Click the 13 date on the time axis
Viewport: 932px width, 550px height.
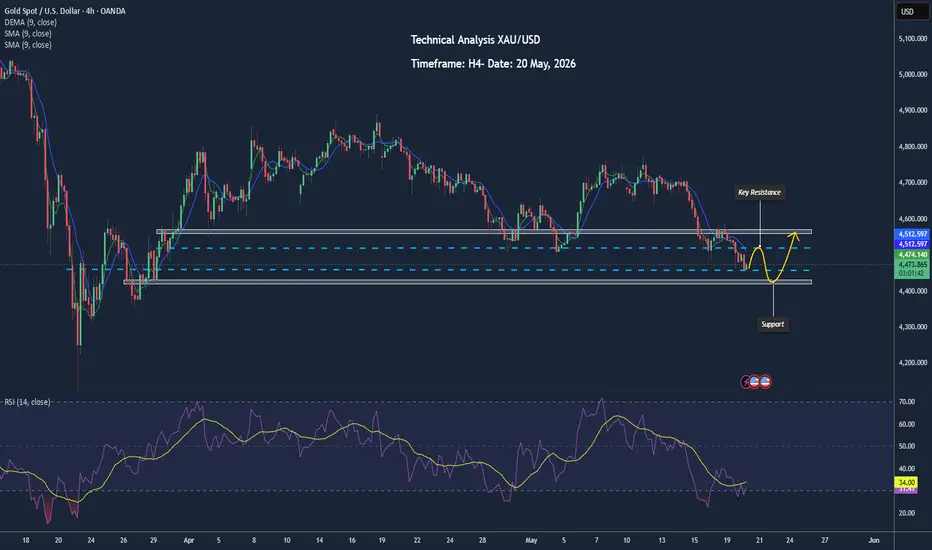click(x=662, y=540)
